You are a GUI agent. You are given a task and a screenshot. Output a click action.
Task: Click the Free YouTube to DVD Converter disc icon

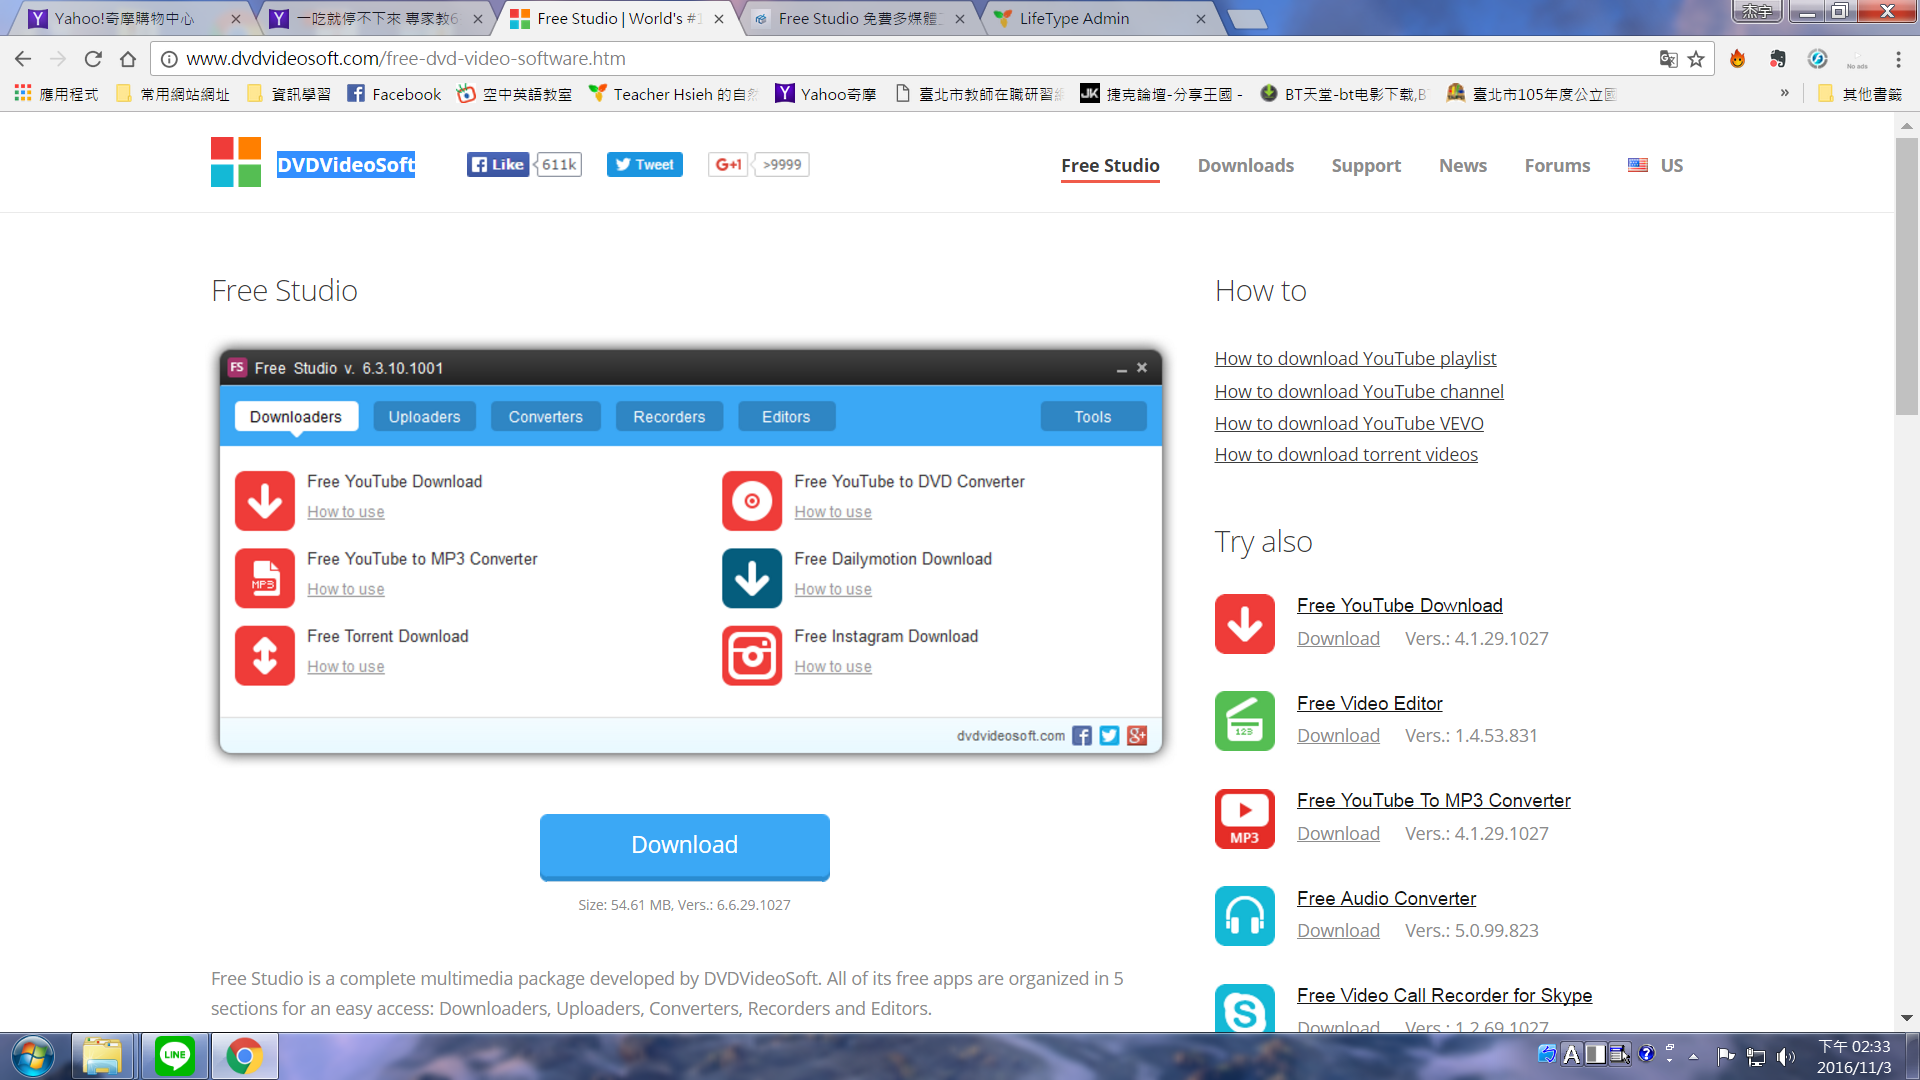coord(752,501)
